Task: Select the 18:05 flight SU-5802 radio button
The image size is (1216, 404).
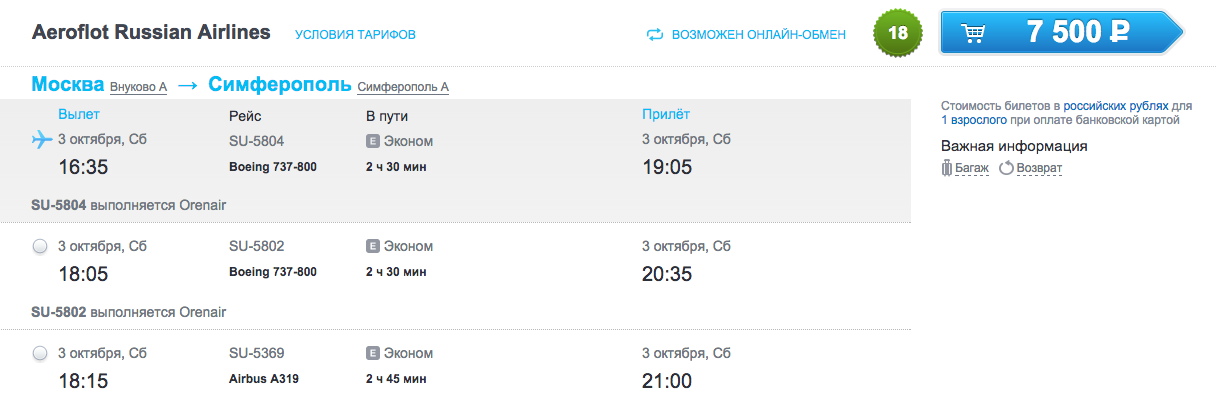Action: 40,246
